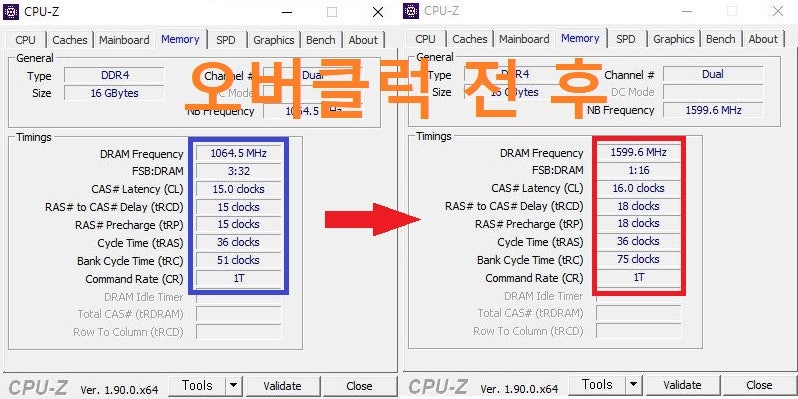Click the CPU-Z app icon in left window title bar
Viewport: 798px width, 399px height.
11,11
